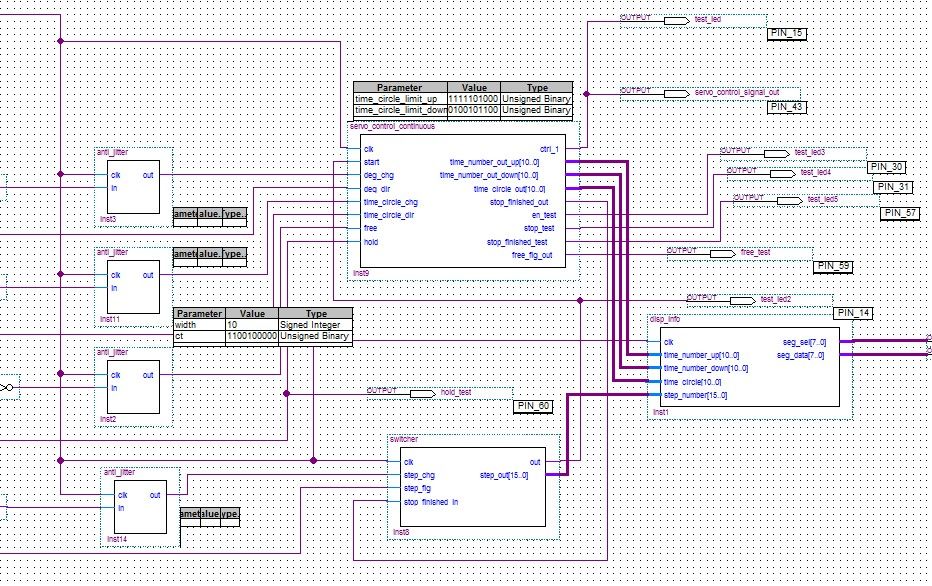The width and height of the screenshot is (932, 586).
Task: Select the switcher block inst8
Action: pos(473,487)
